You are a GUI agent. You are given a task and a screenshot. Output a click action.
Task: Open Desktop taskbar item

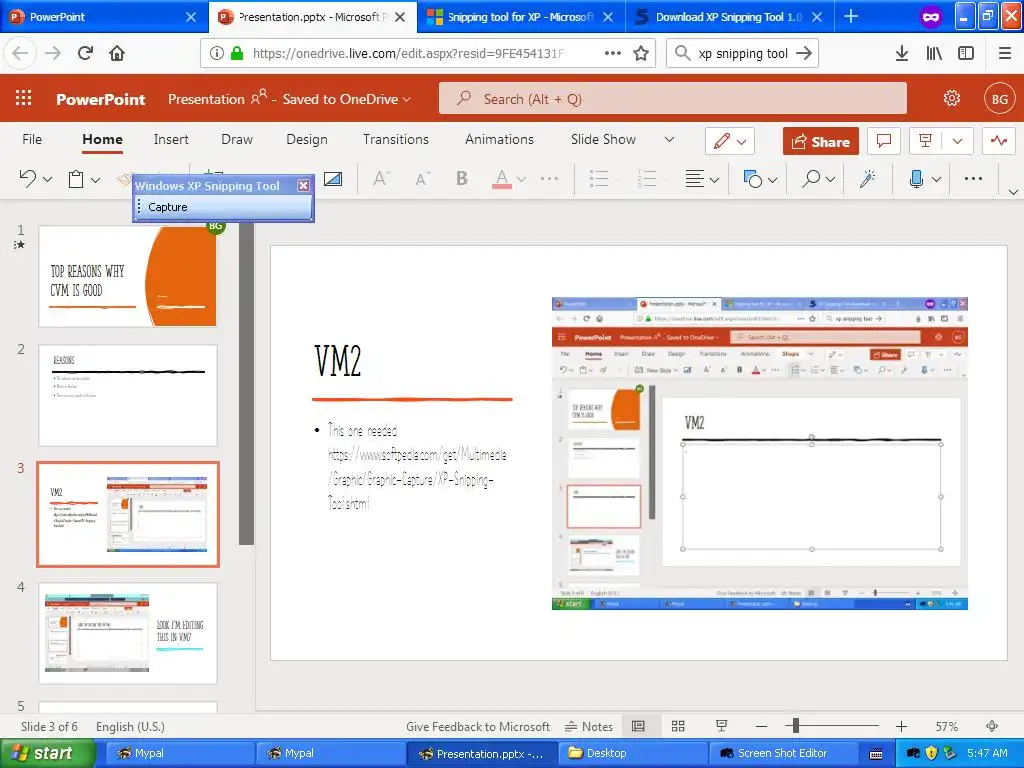633,753
